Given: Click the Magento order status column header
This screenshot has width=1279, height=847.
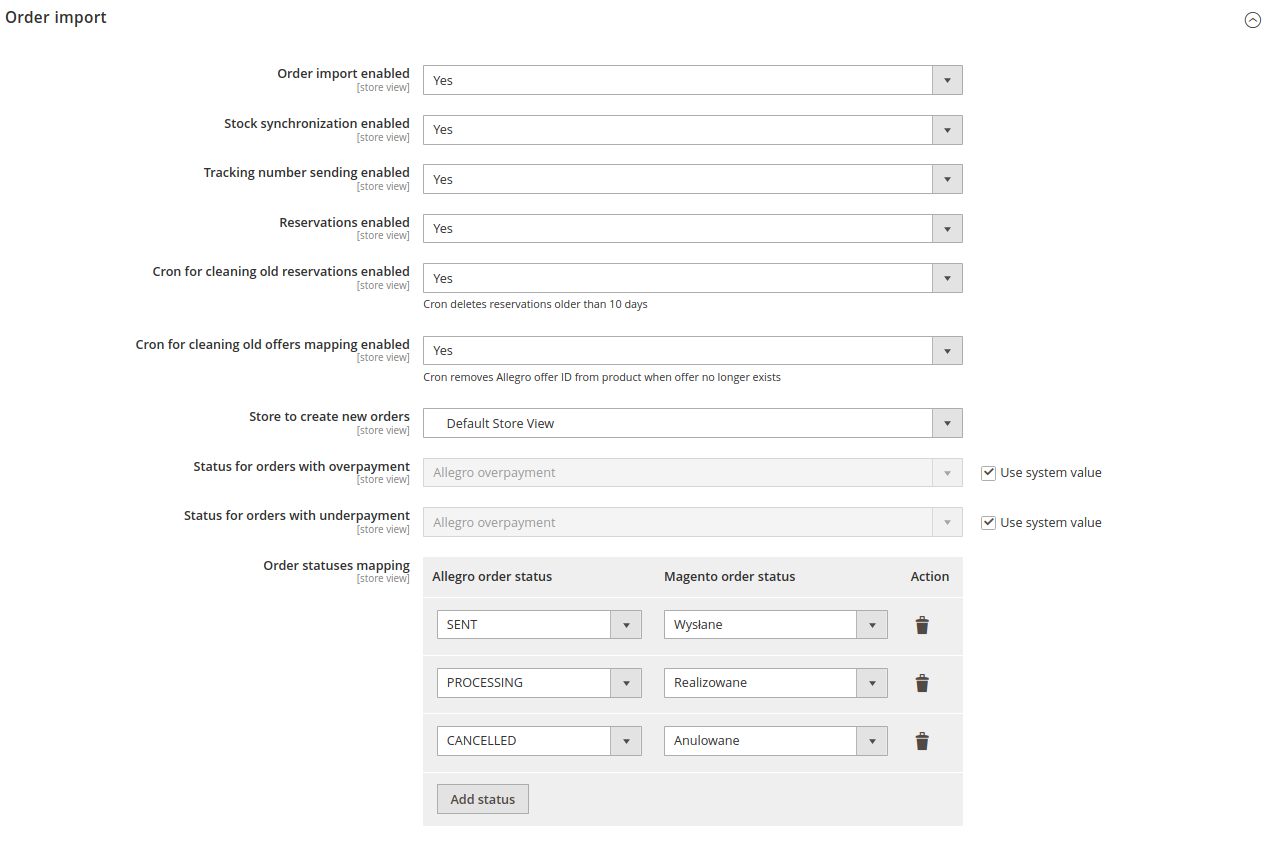Looking at the screenshot, I should [730, 577].
